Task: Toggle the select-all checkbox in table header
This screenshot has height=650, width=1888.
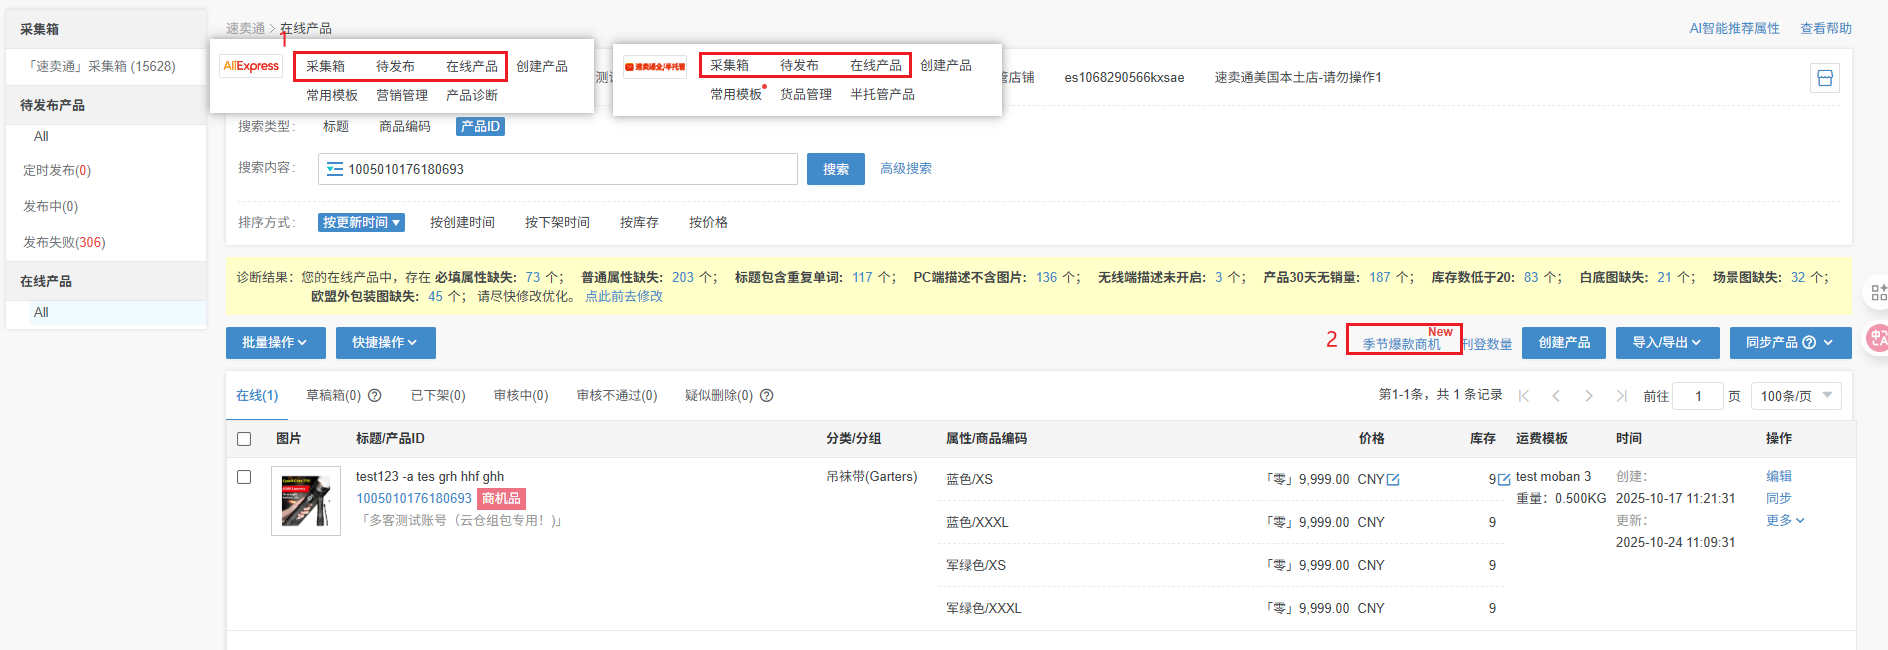Action: point(244,439)
